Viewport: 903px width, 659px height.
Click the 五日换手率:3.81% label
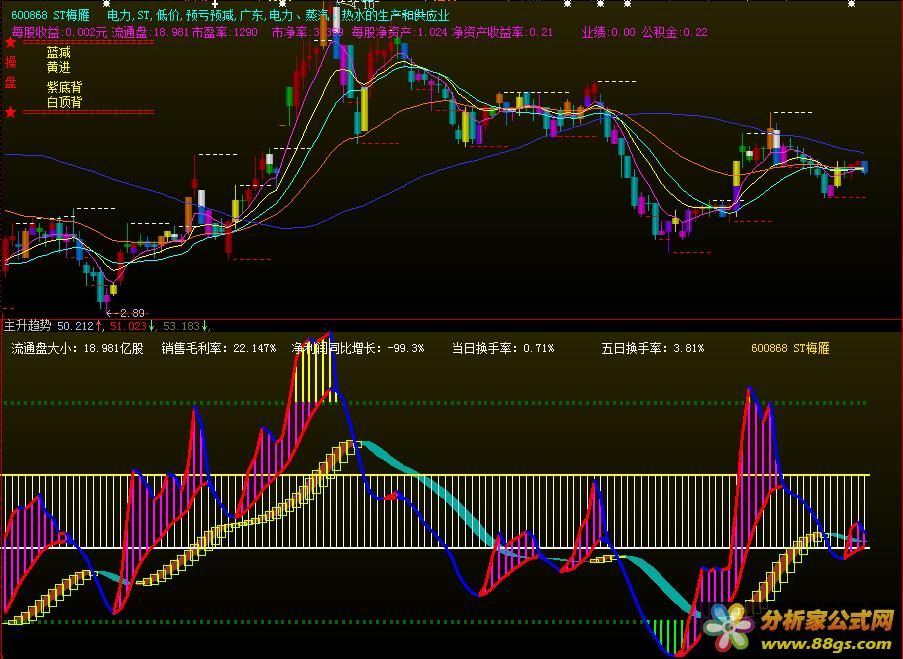pos(652,349)
